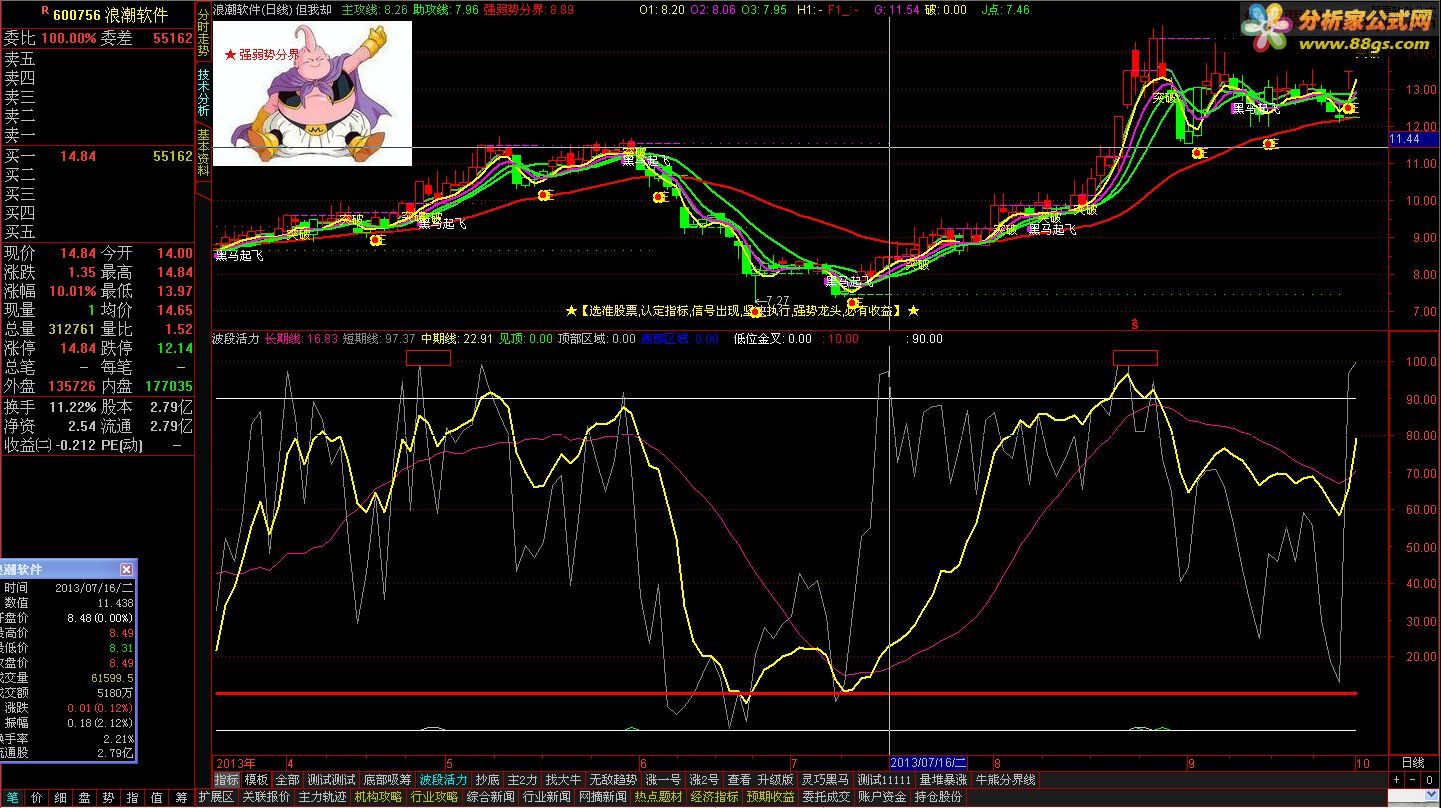Open the 持仓股份 tab
1441x808 pixels.
[938, 797]
